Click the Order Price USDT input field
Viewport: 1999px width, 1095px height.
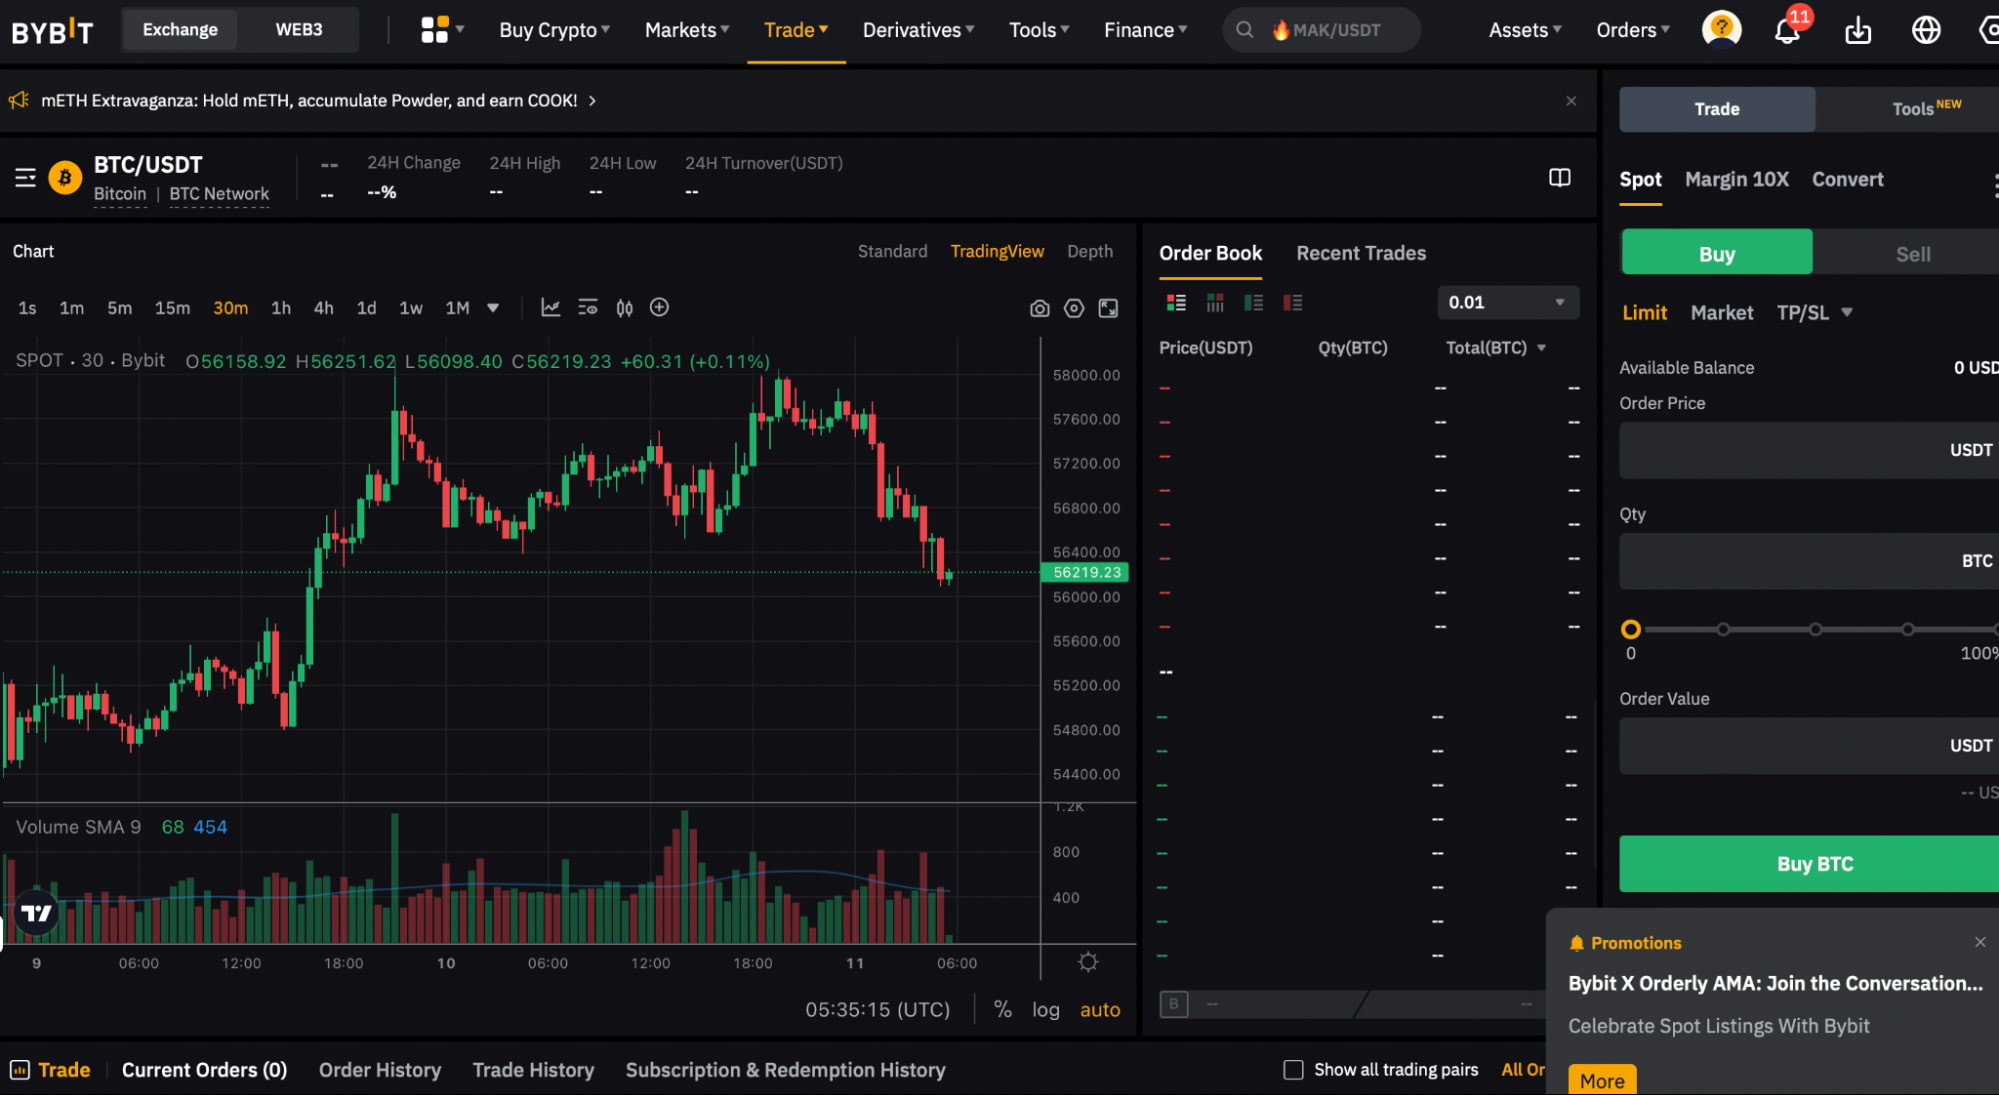click(1809, 450)
